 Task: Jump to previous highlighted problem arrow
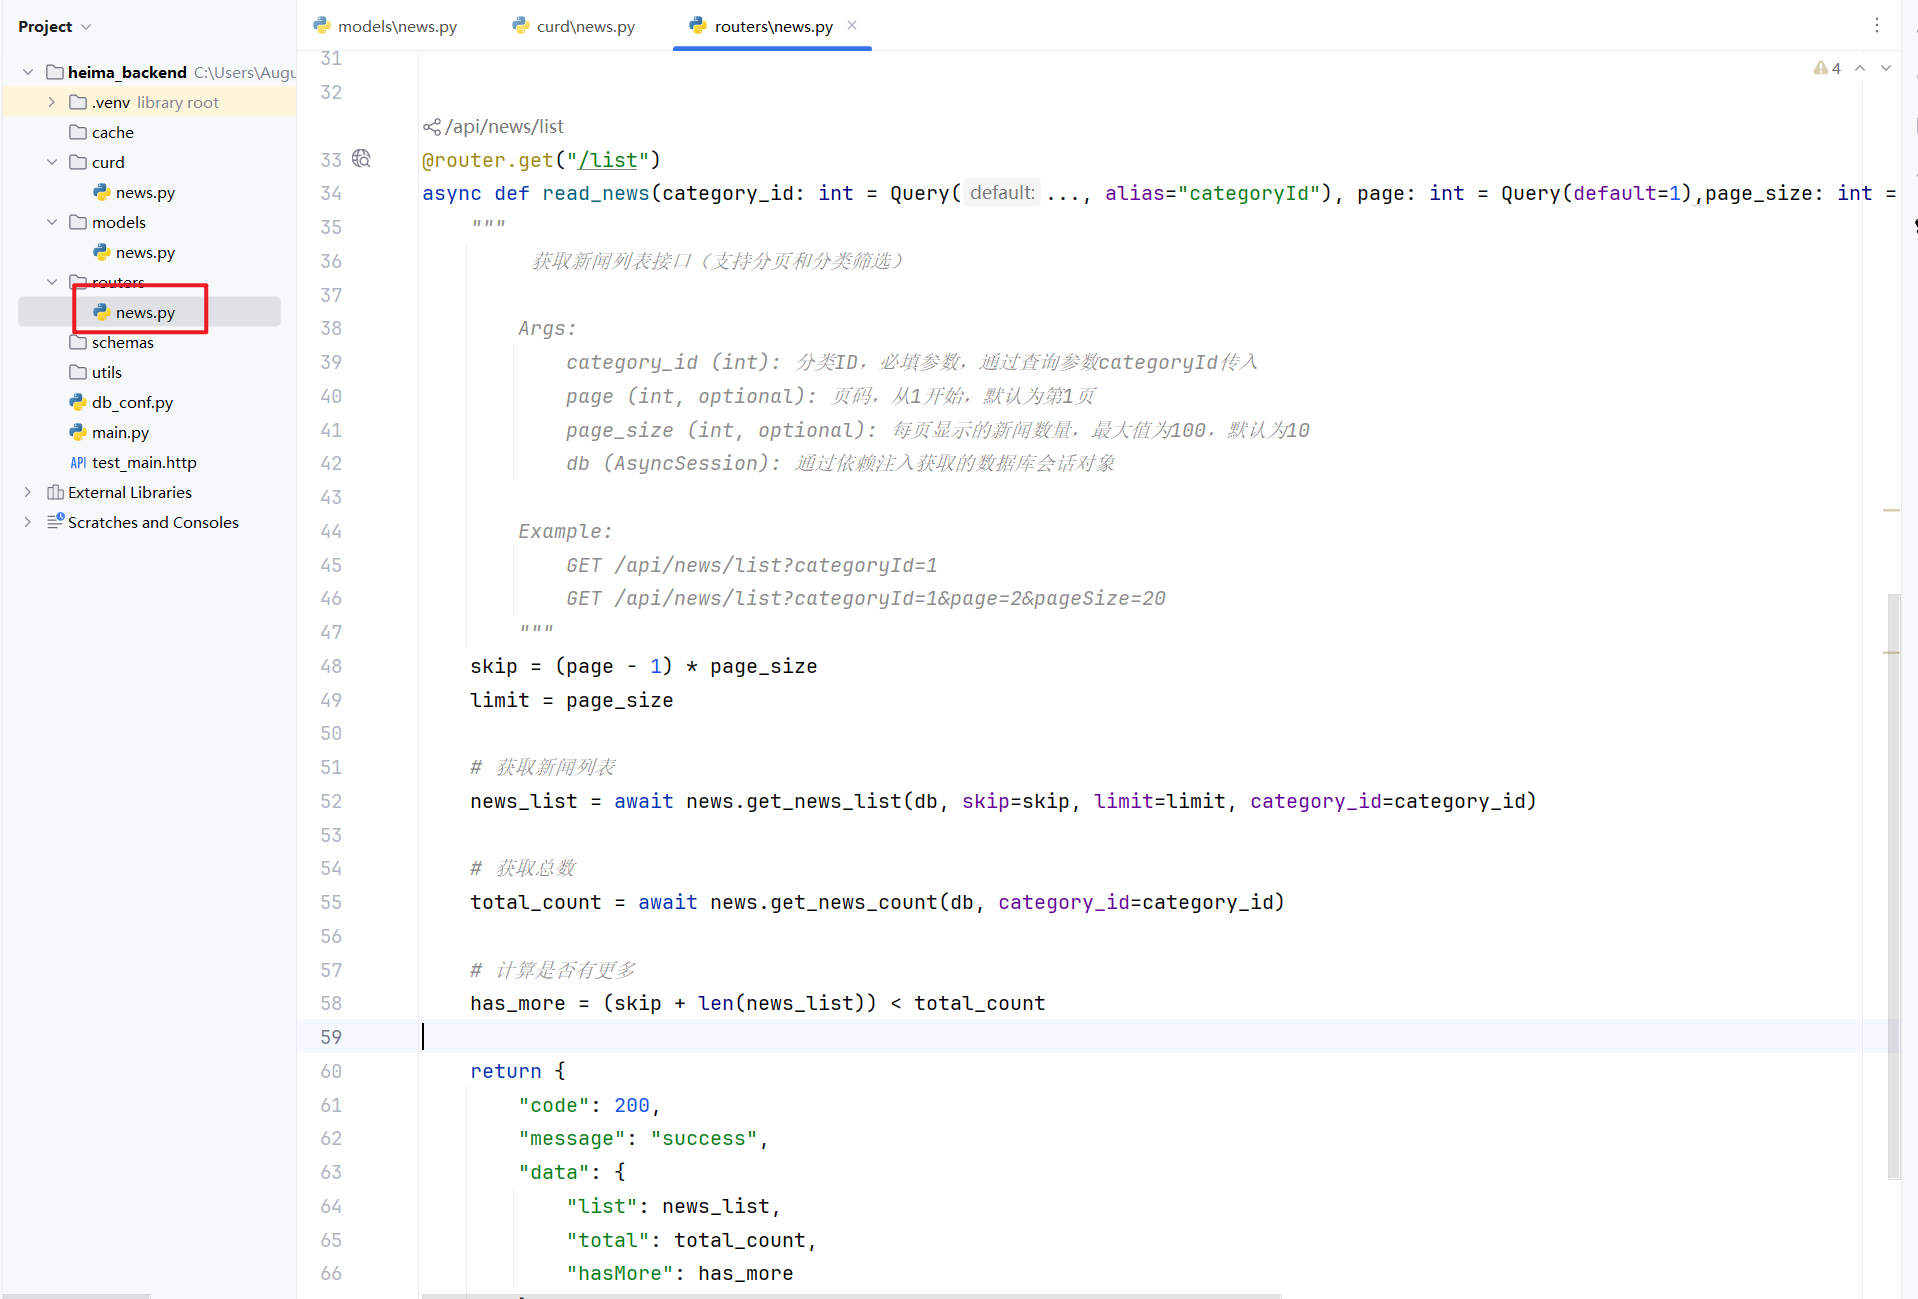pos(1860,68)
